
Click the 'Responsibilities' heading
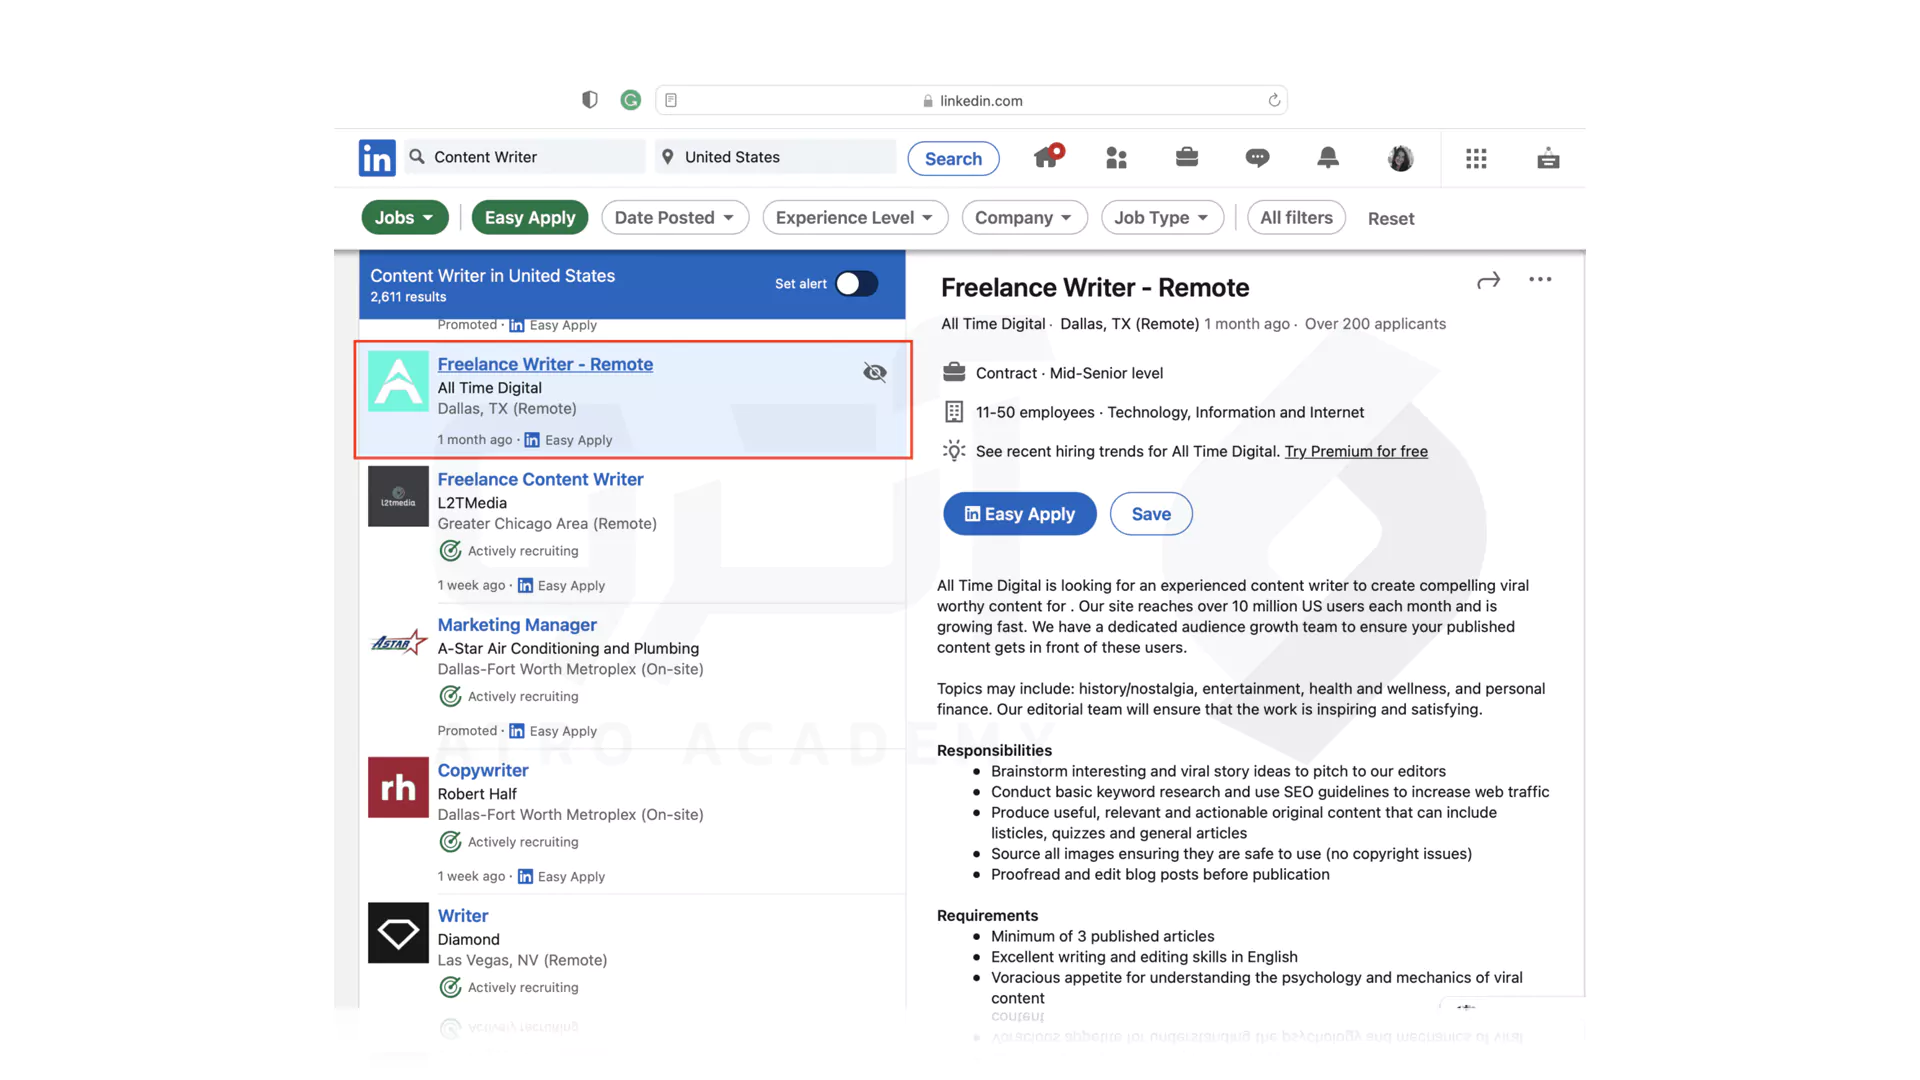(994, 751)
